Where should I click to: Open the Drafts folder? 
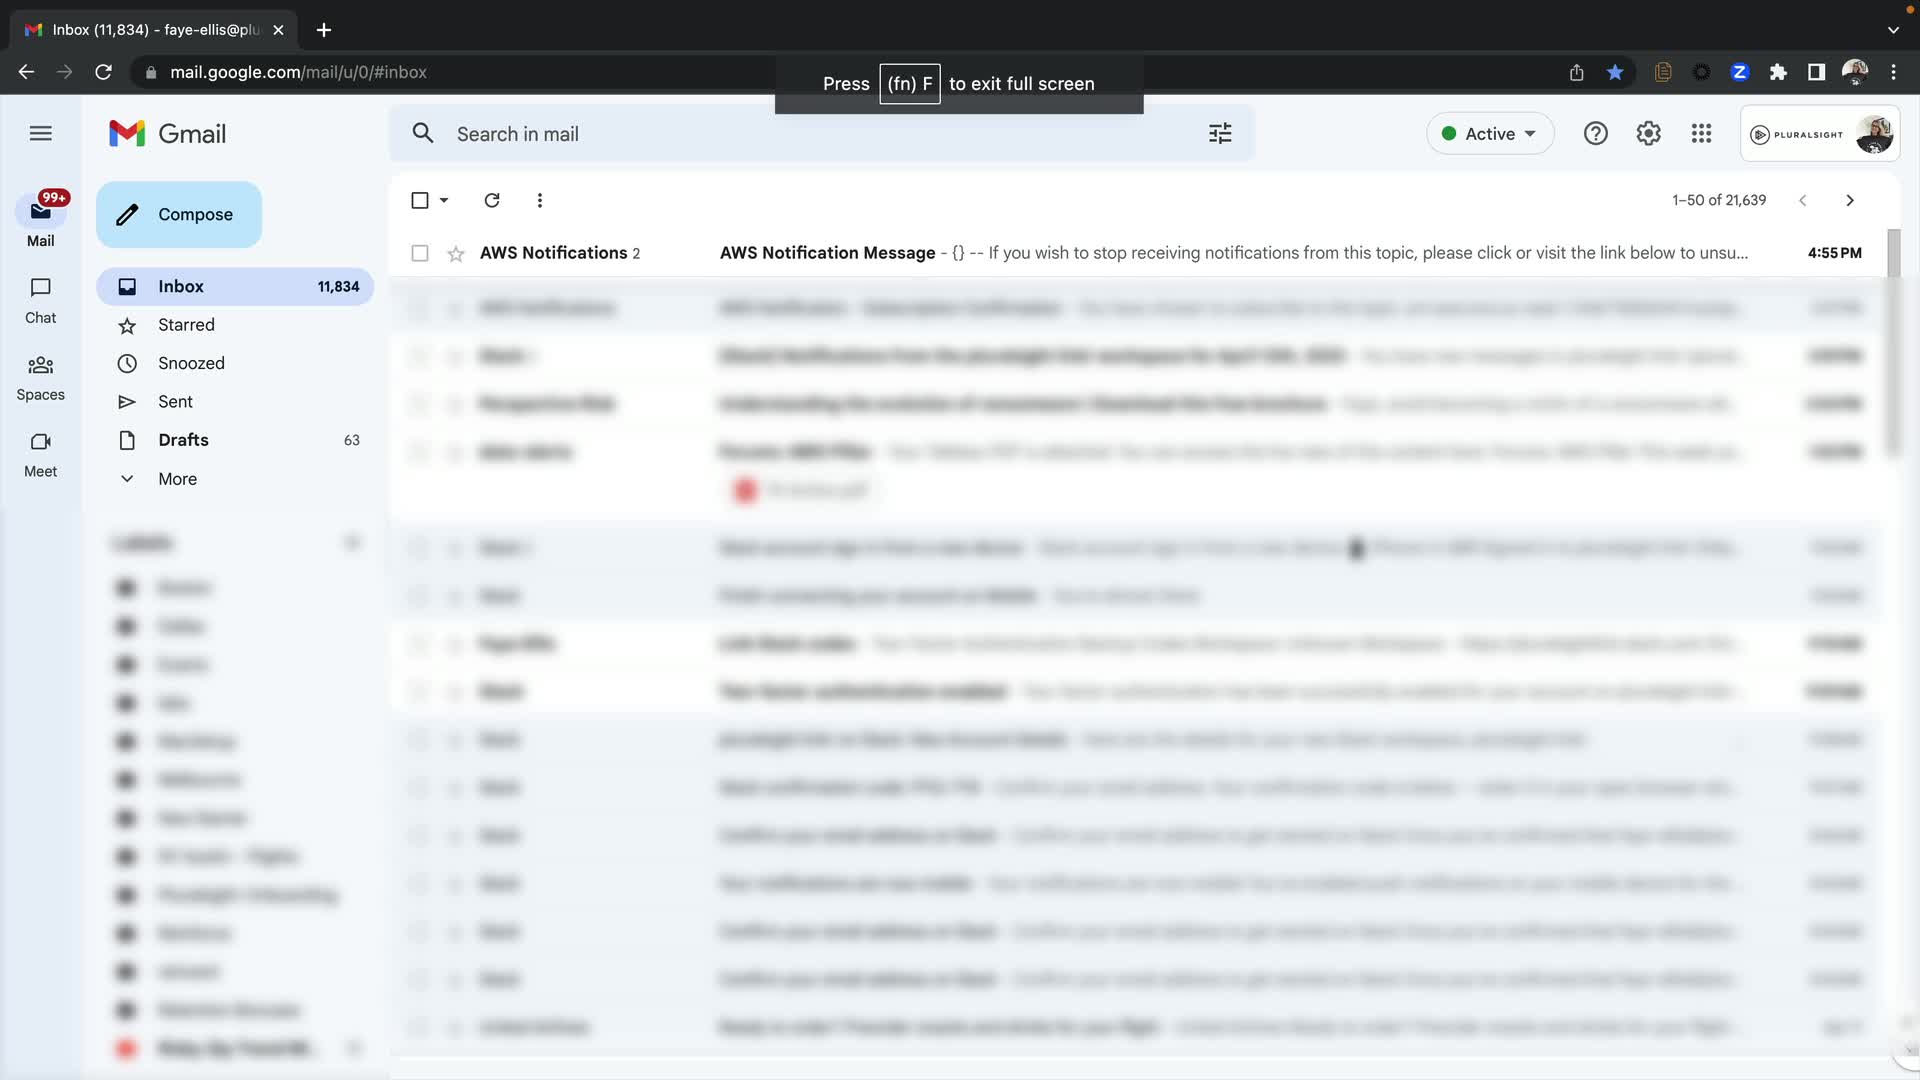(183, 440)
